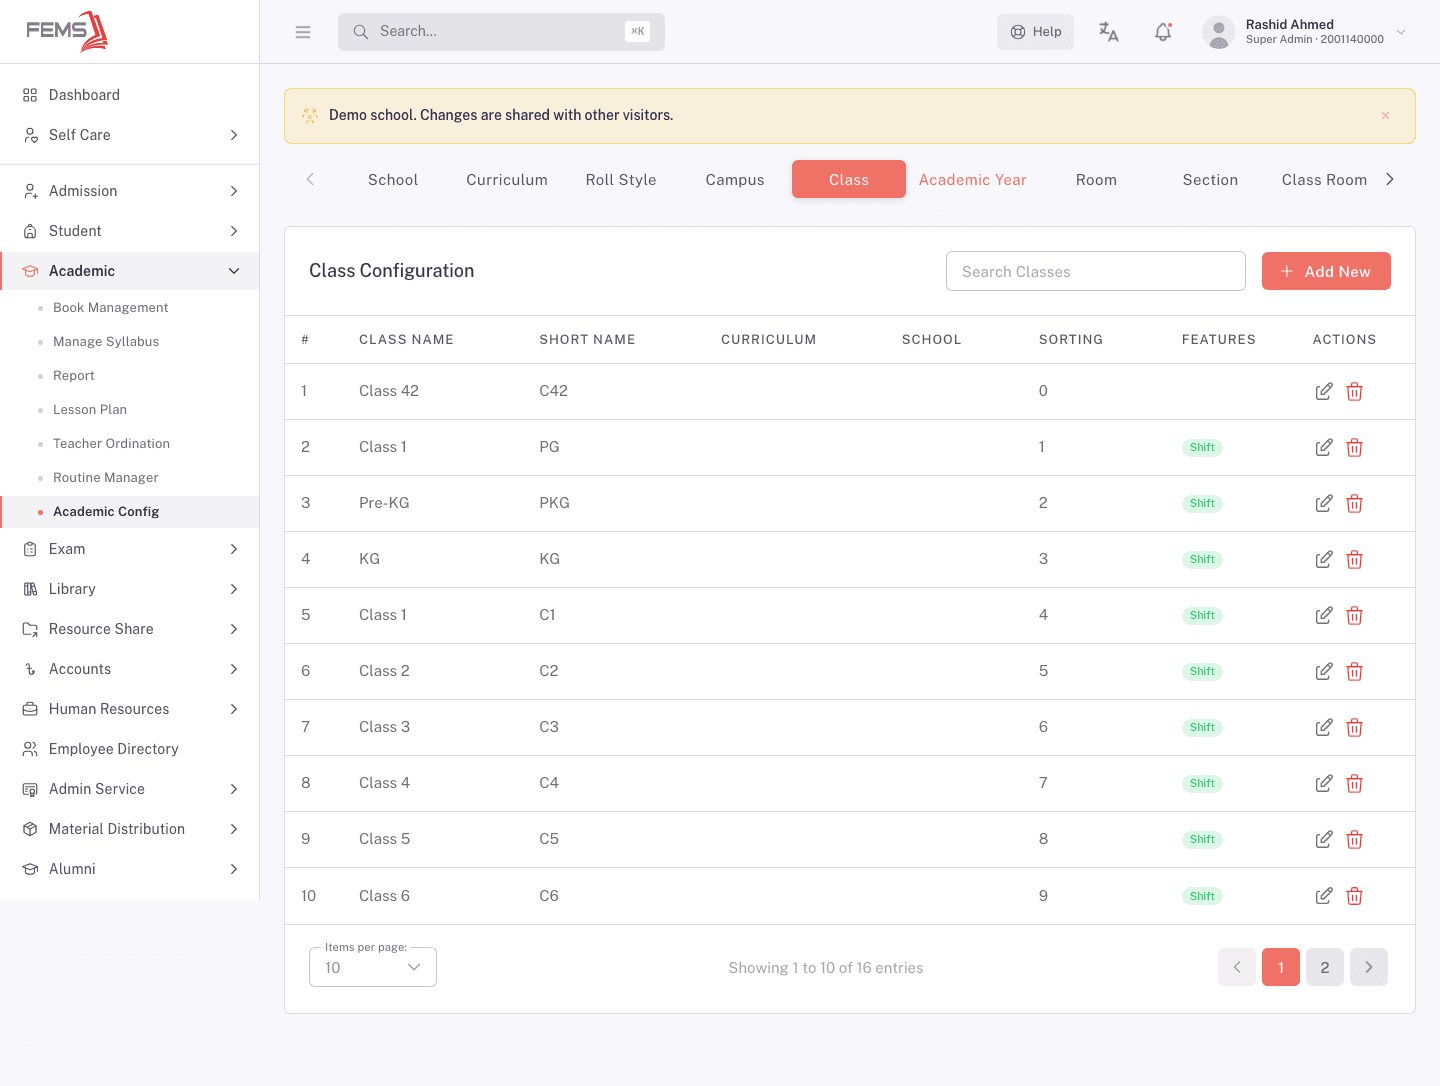Open the Rashid Ahmed account dropdown
1440x1086 pixels.
pos(1305,32)
